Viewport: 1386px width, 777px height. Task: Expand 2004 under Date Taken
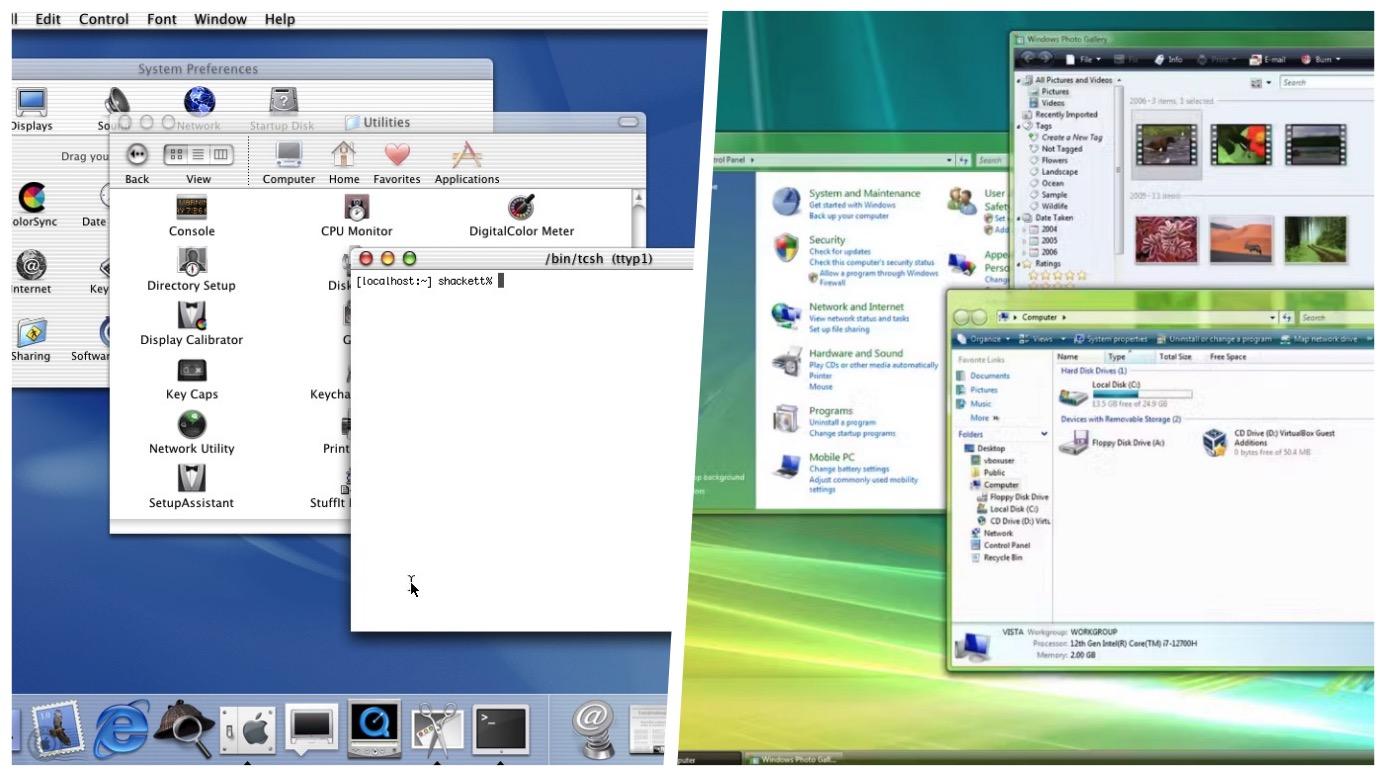(x=1024, y=229)
